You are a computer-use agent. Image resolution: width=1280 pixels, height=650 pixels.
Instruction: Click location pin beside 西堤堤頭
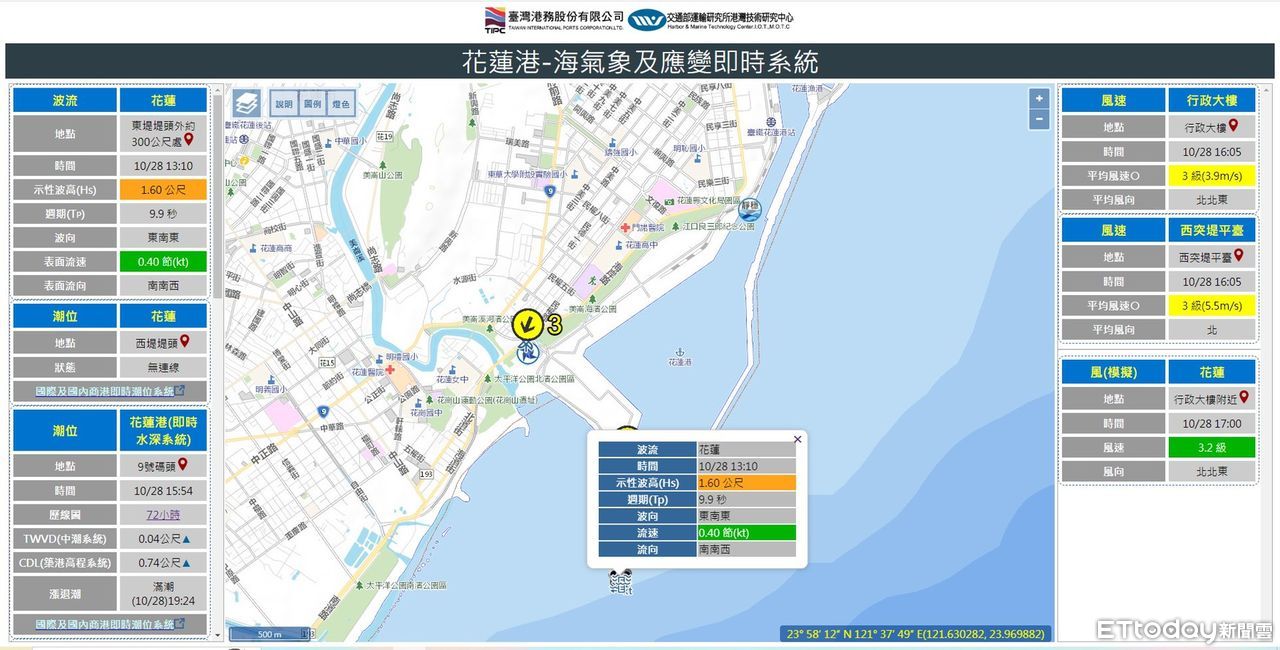pyautogui.click(x=185, y=341)
